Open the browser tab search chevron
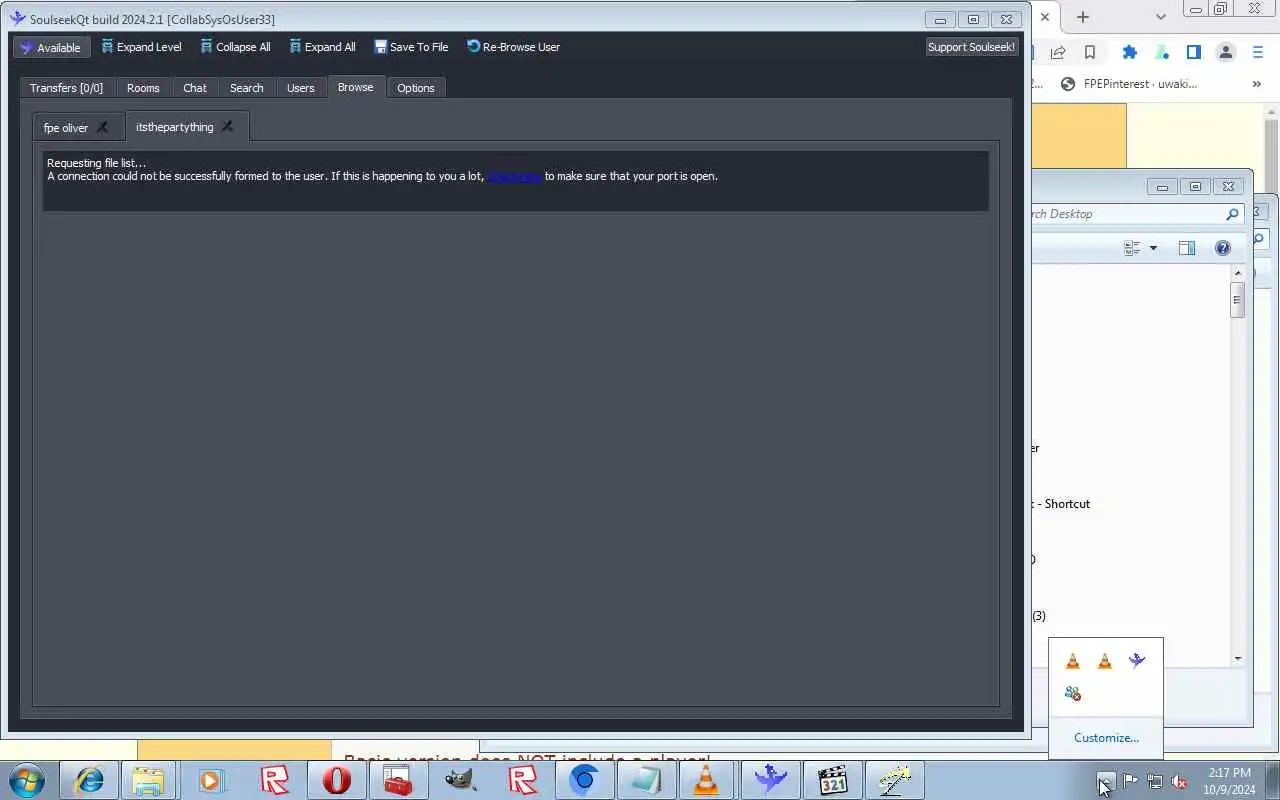1280x800 pixels. pyautogui.click(x=1161, y=17)
